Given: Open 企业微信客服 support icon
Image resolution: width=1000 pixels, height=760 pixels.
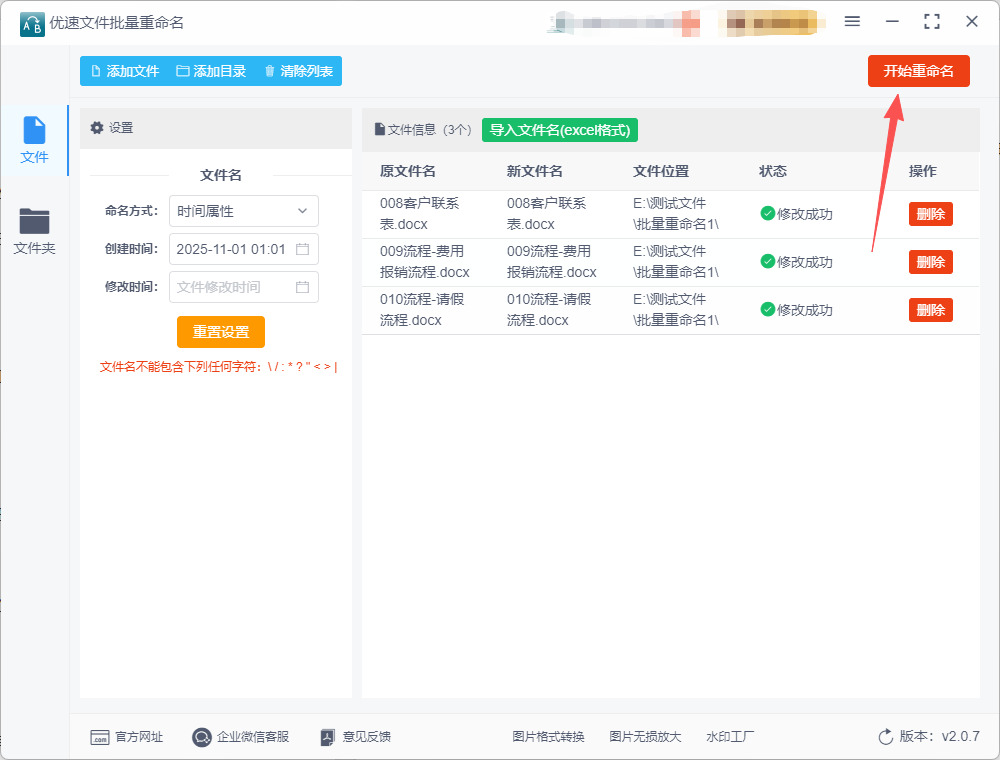Looking at the screenshot, I should coord(202,737).
